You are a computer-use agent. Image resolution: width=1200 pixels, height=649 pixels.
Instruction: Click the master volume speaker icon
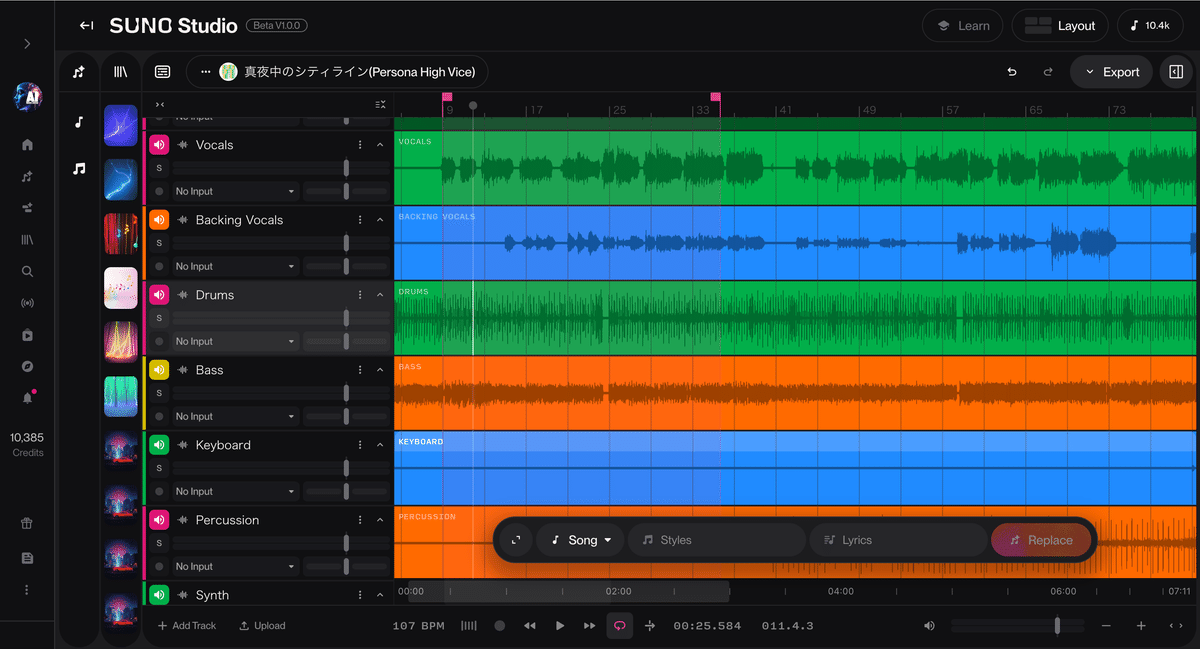point(928,625)
